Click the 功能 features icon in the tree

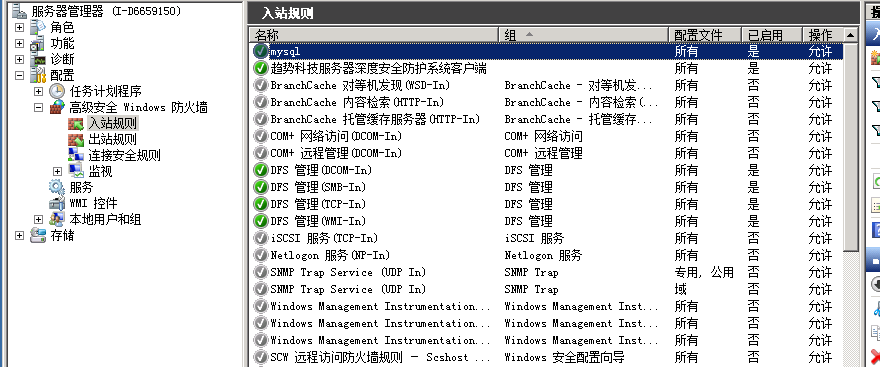[x=38, y=43]
